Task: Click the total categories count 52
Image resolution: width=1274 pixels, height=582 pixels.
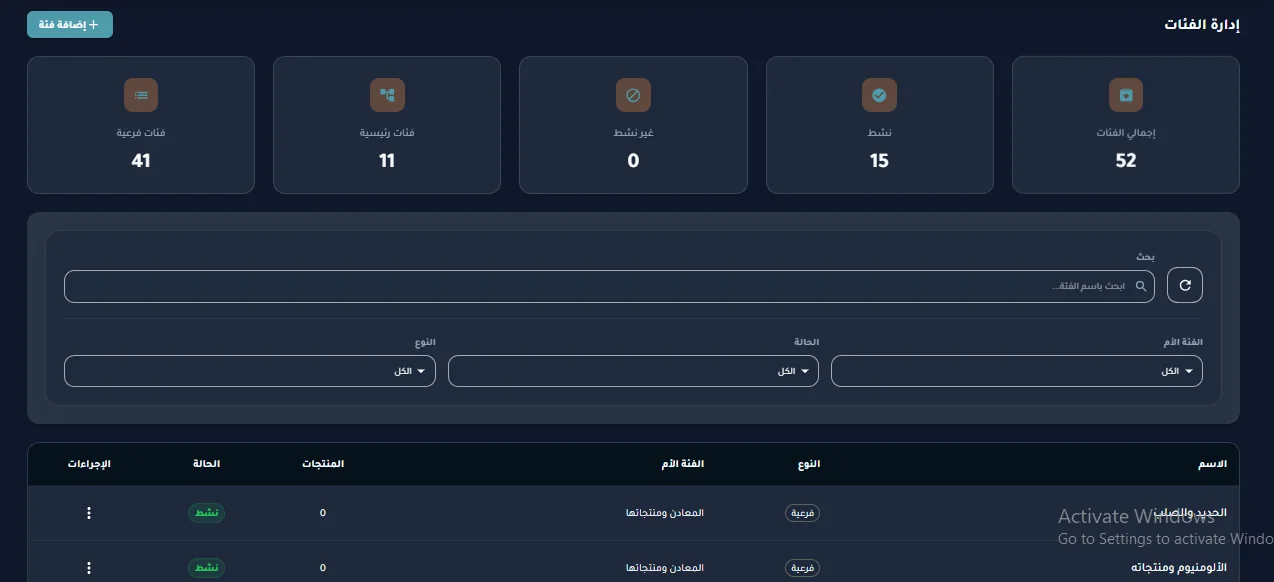Action: (x=1126, y=161)
